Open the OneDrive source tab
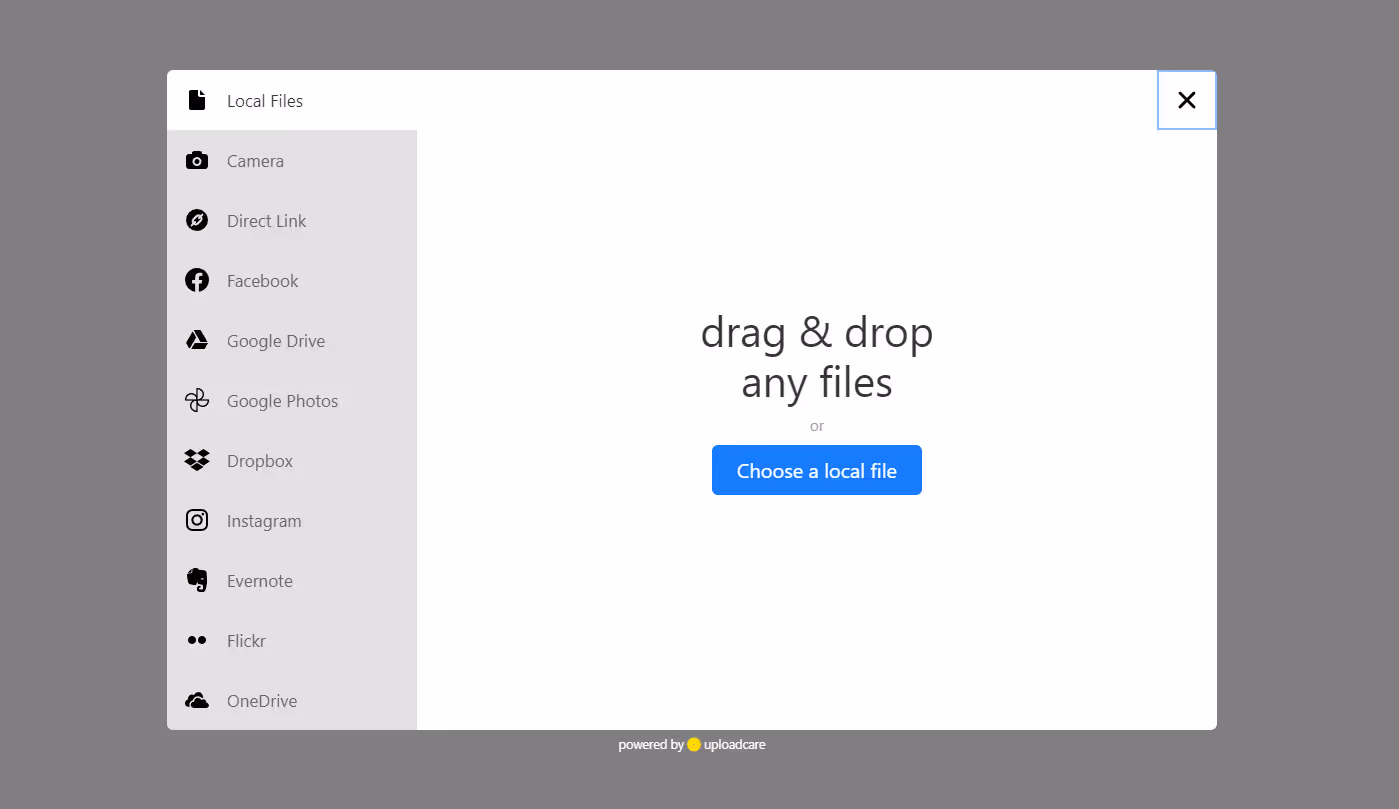The image size is (1399, 809). (x=292, y=700)
